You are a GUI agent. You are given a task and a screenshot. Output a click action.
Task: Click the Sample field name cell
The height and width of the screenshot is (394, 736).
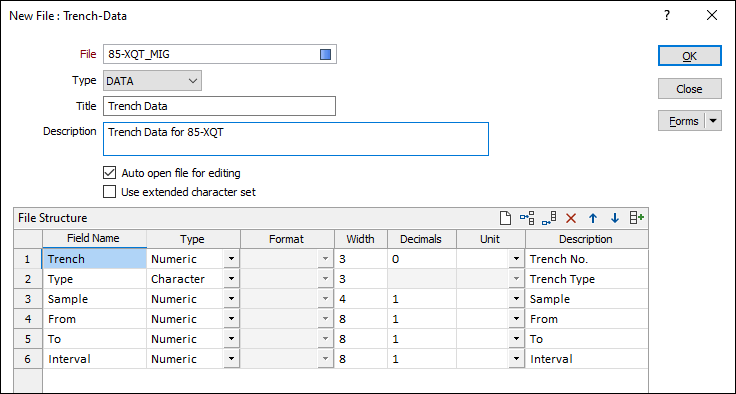point(94,299)
